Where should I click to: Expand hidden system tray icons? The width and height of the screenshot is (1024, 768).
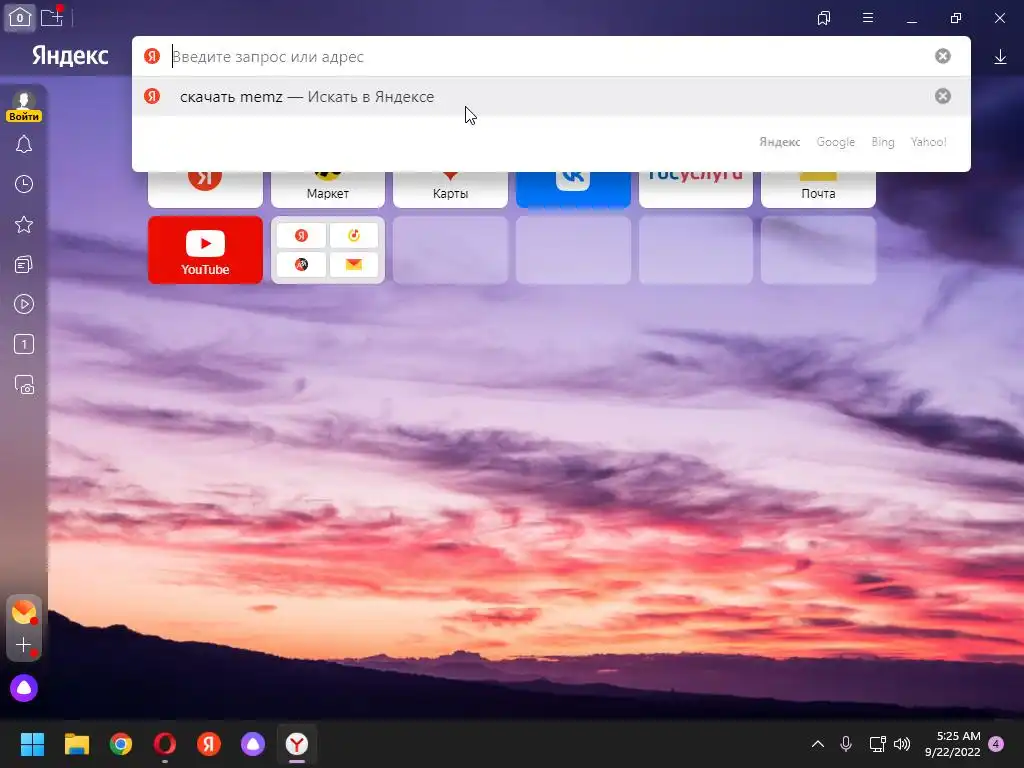tap(818, 744)
